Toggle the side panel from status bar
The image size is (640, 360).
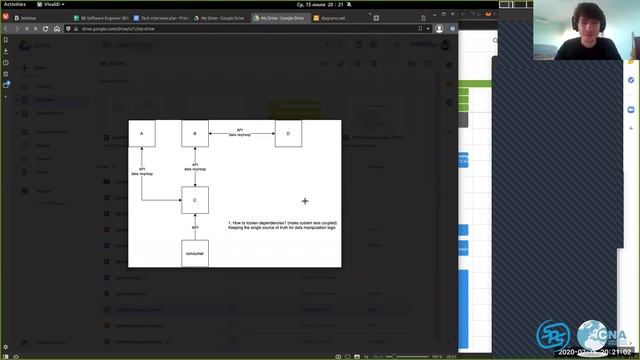(5, 356)
